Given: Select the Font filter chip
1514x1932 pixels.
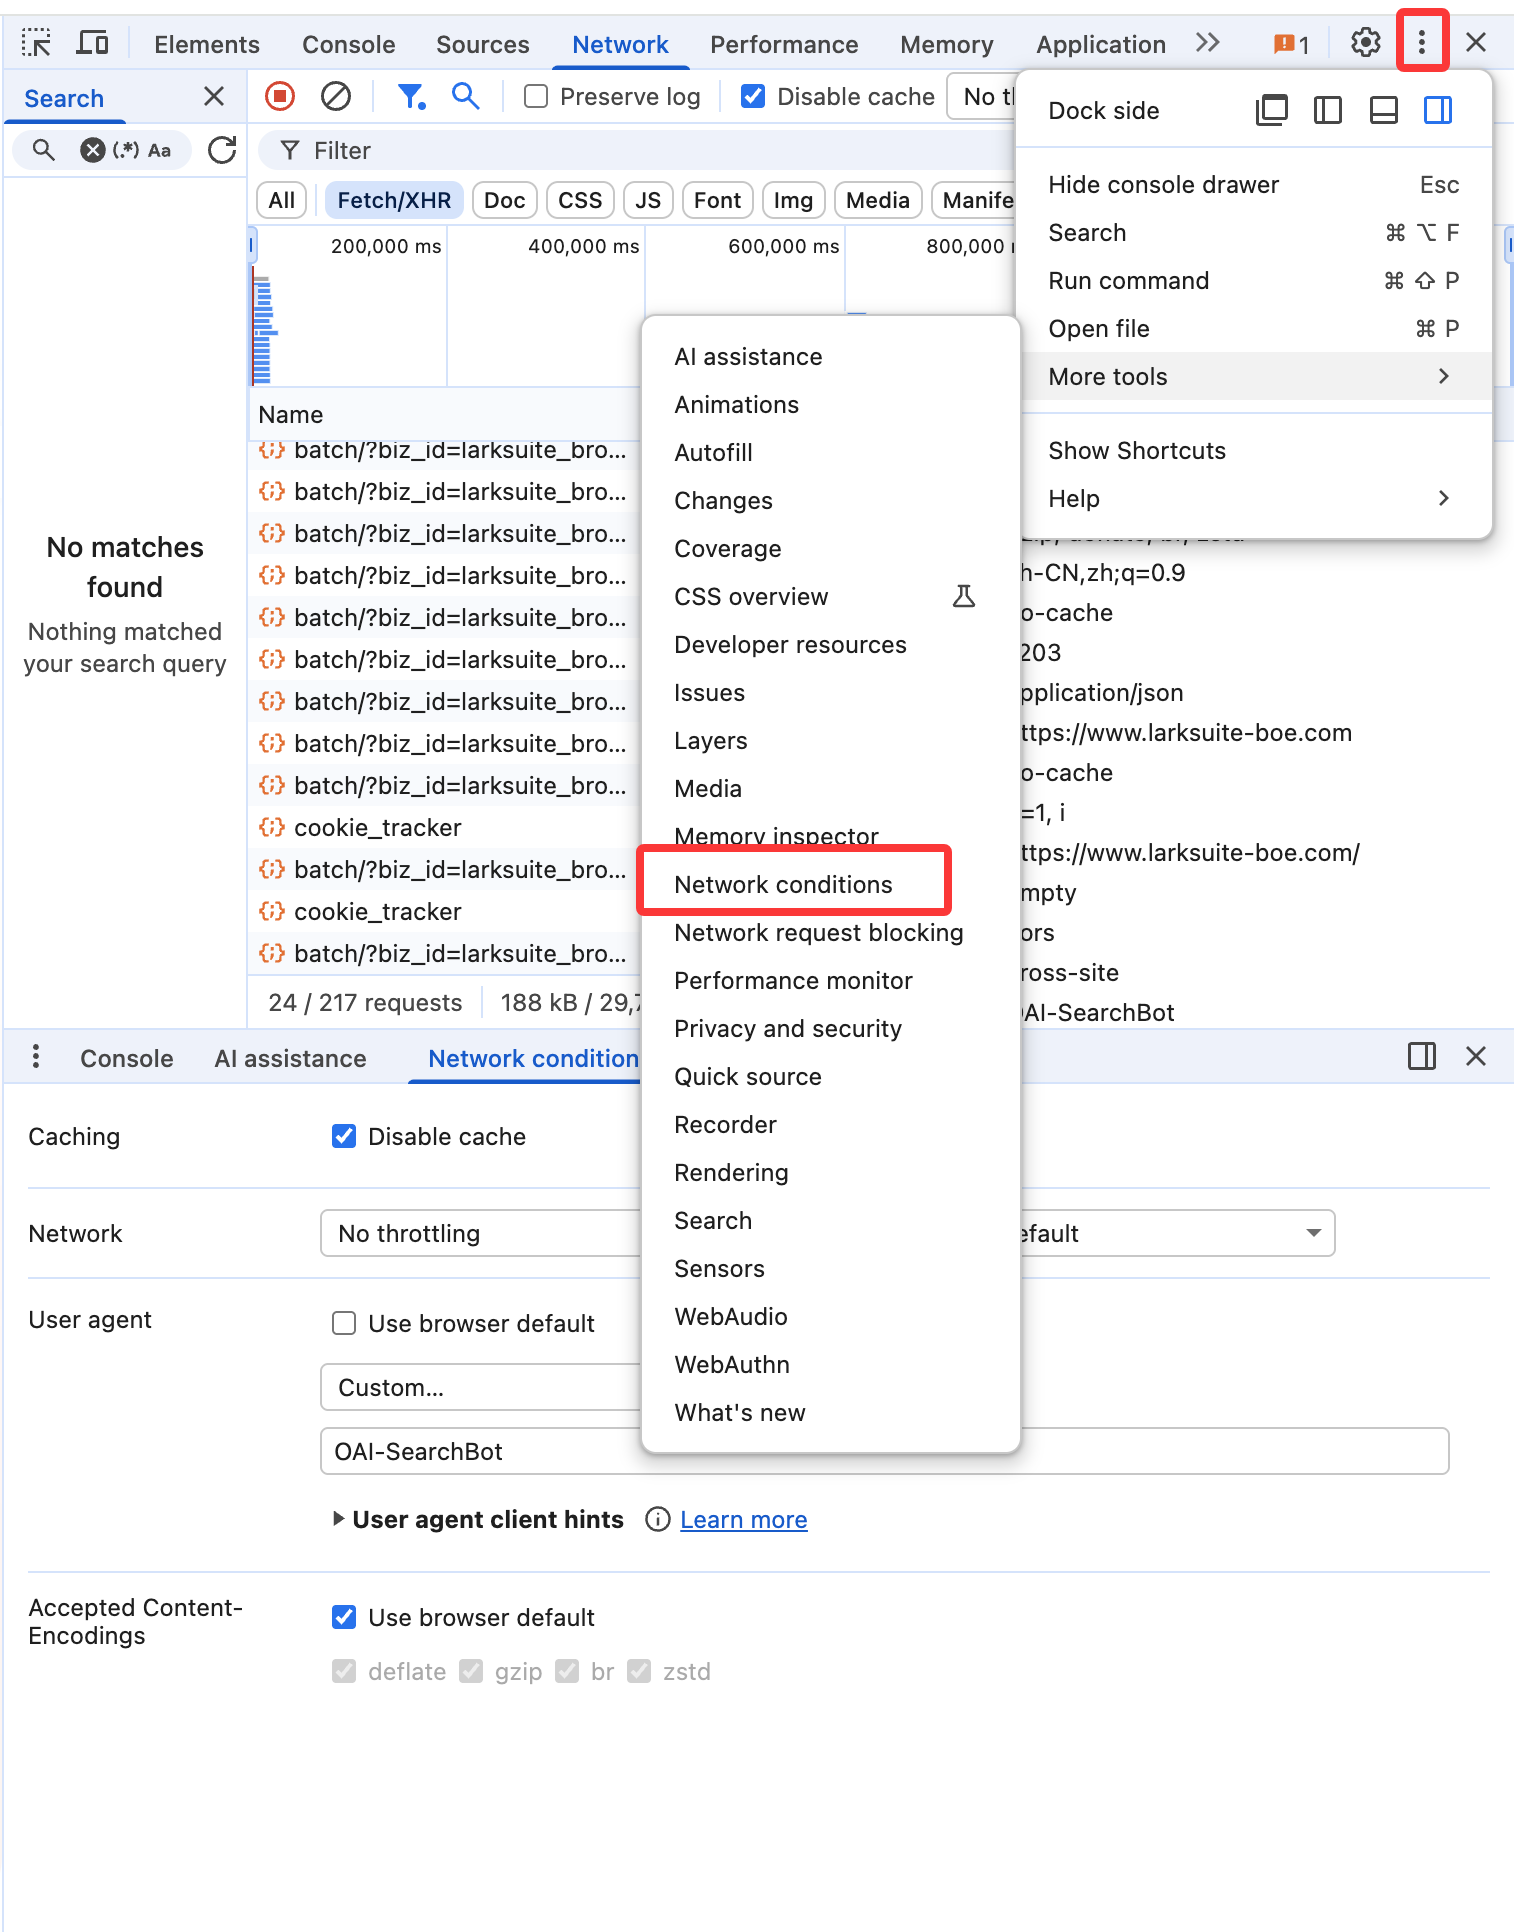Looking at the screenshot, I should (717, 200).
